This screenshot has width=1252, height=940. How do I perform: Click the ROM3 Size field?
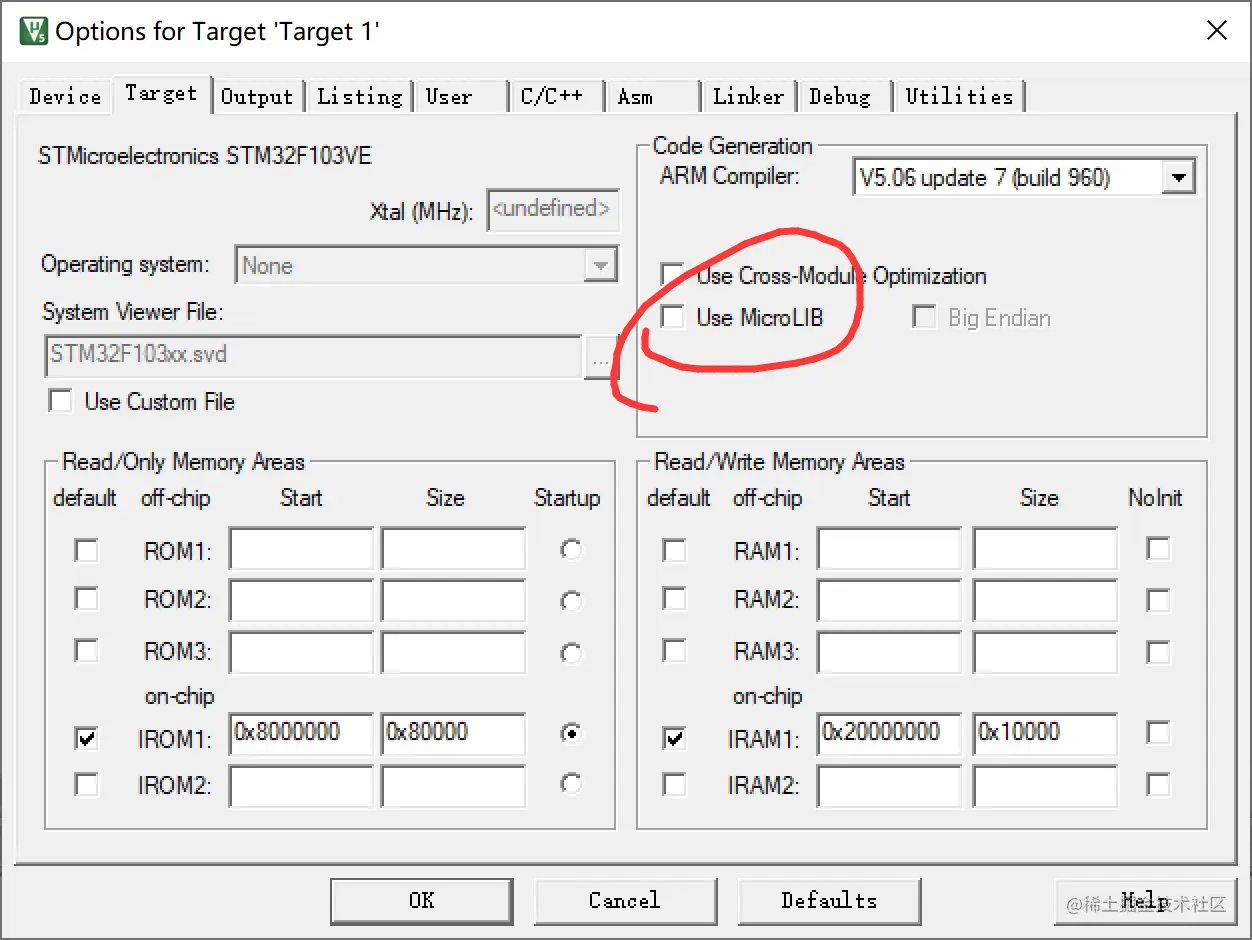point(453,651)
